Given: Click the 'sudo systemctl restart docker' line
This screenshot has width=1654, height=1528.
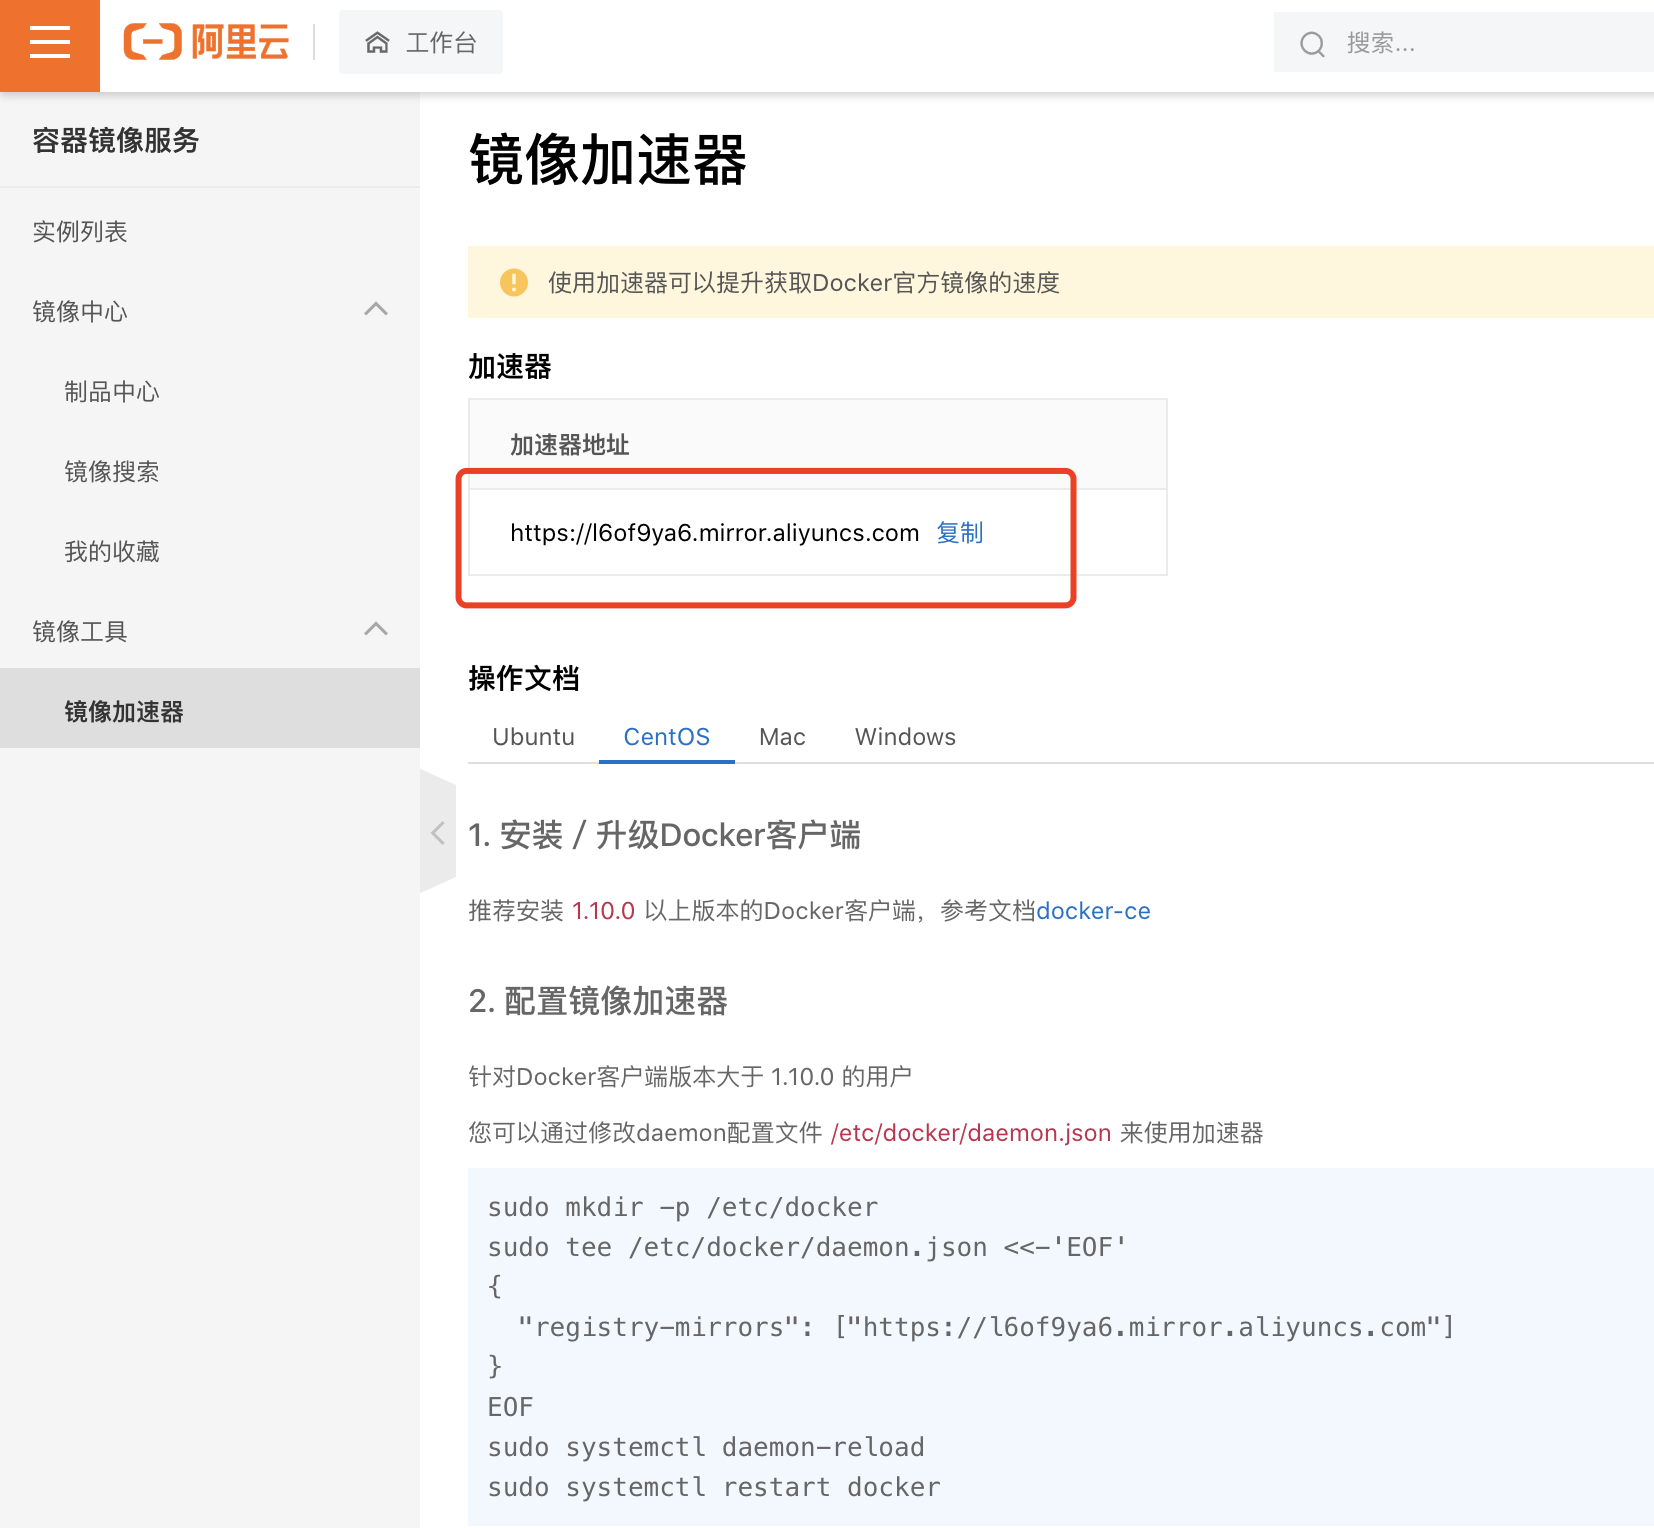Looking at the screenshot, I should [x=714, y=1487].
